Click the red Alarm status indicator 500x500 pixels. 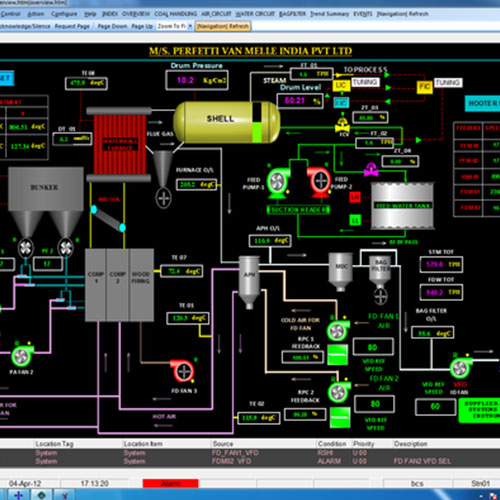point(171,483)
